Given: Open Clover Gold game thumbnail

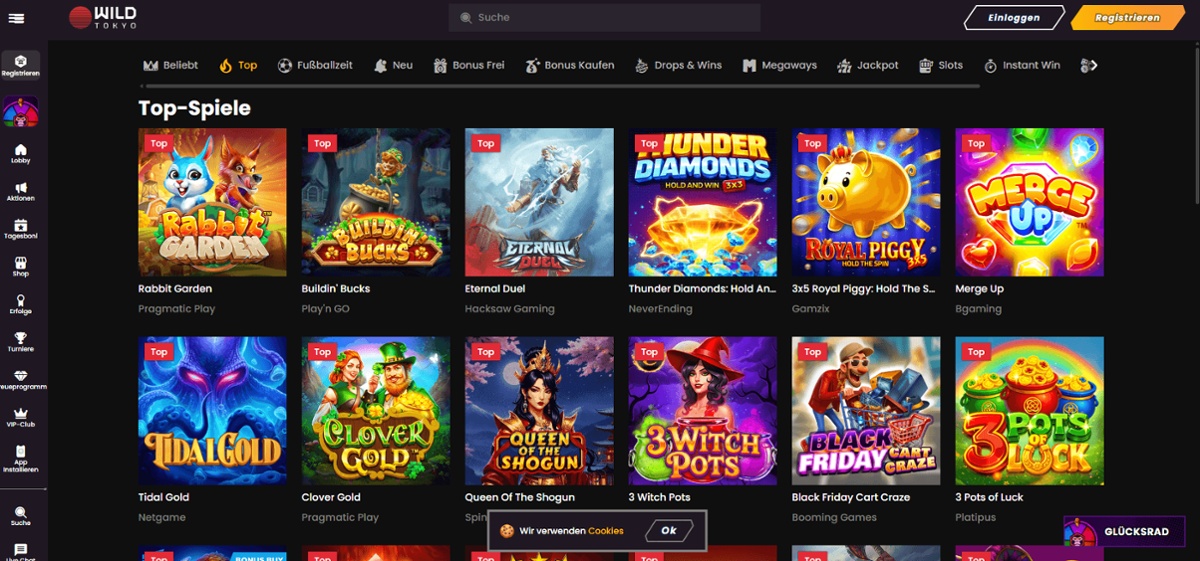Looking at the screenshot, I should [375, 411].
